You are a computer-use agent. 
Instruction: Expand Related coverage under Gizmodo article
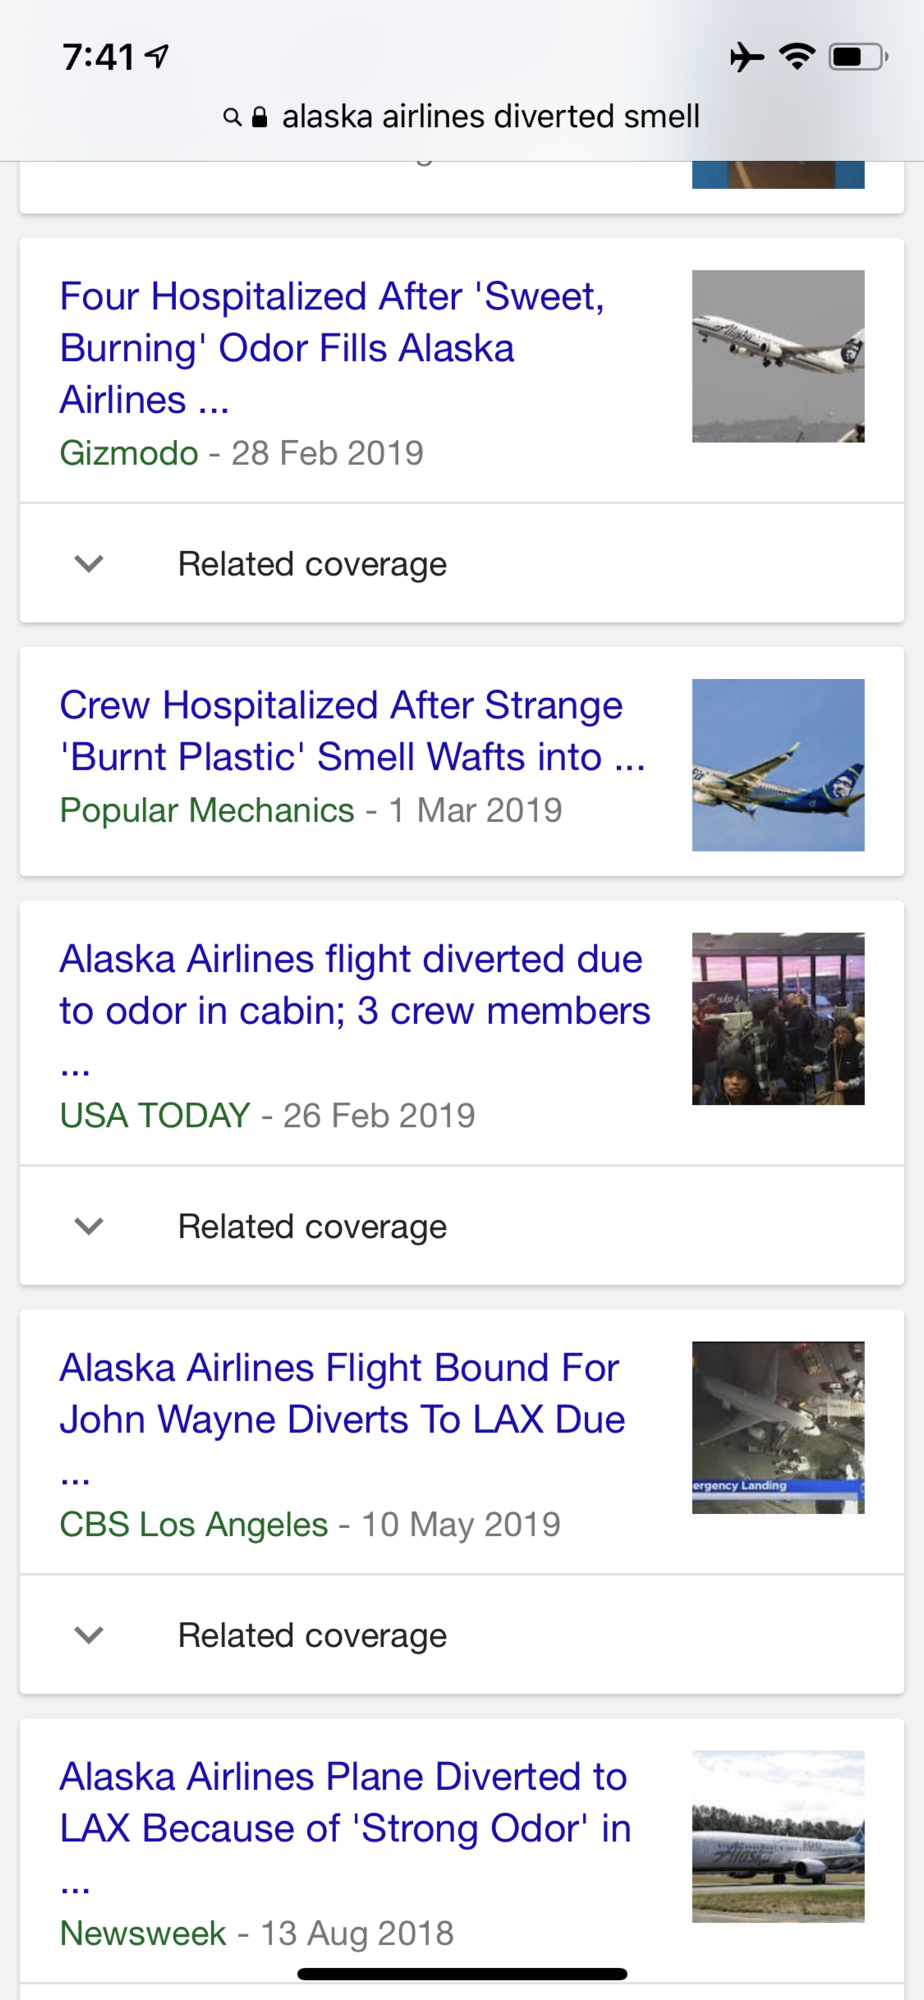click(462, 564)
